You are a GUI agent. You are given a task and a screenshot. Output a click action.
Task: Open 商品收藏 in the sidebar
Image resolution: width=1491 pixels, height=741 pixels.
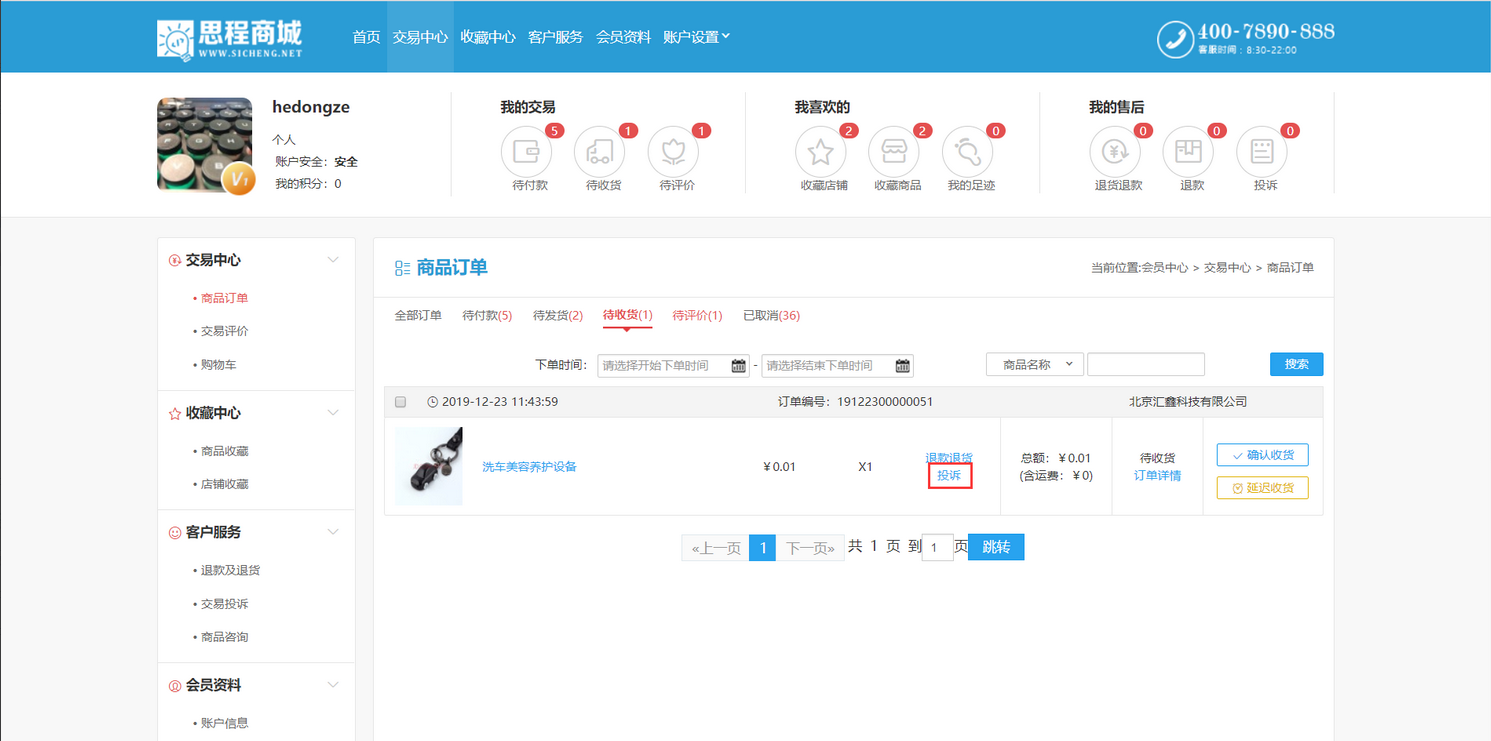224,451
